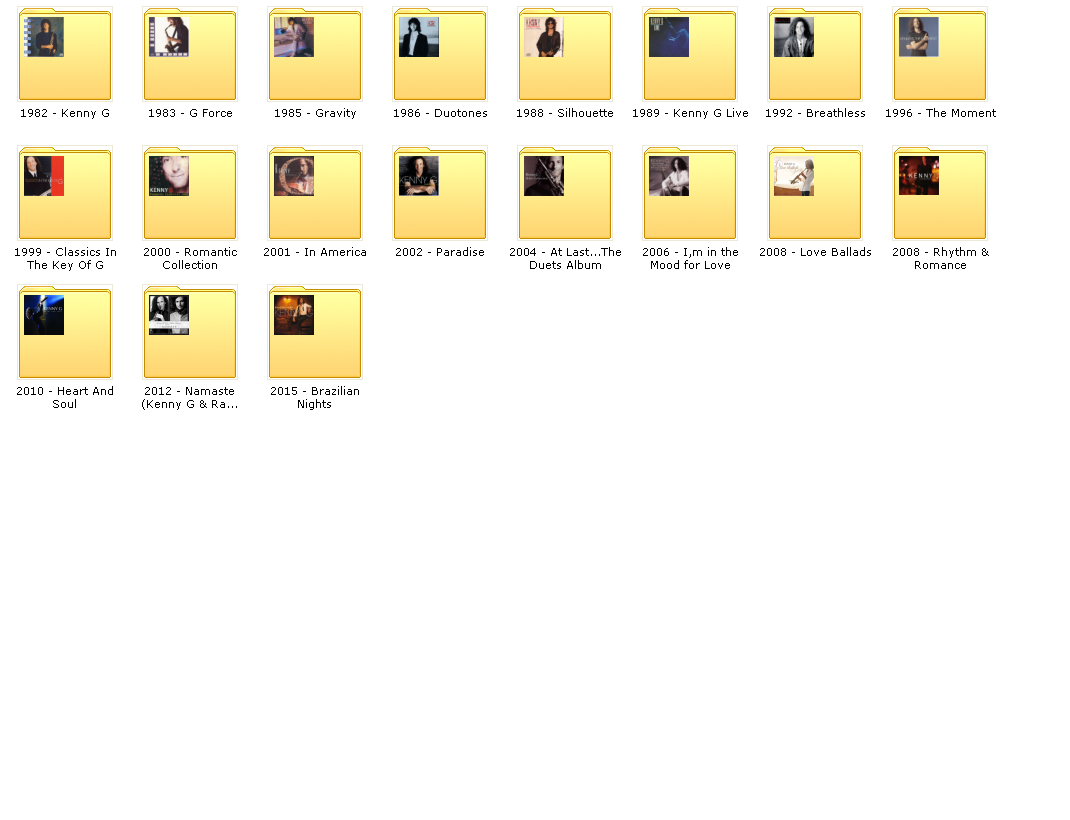Image resolution: width=1070 pixels, height=820 pixels.
Task: Select the 1988 - Silhouette folder icon
Action: 565,54
